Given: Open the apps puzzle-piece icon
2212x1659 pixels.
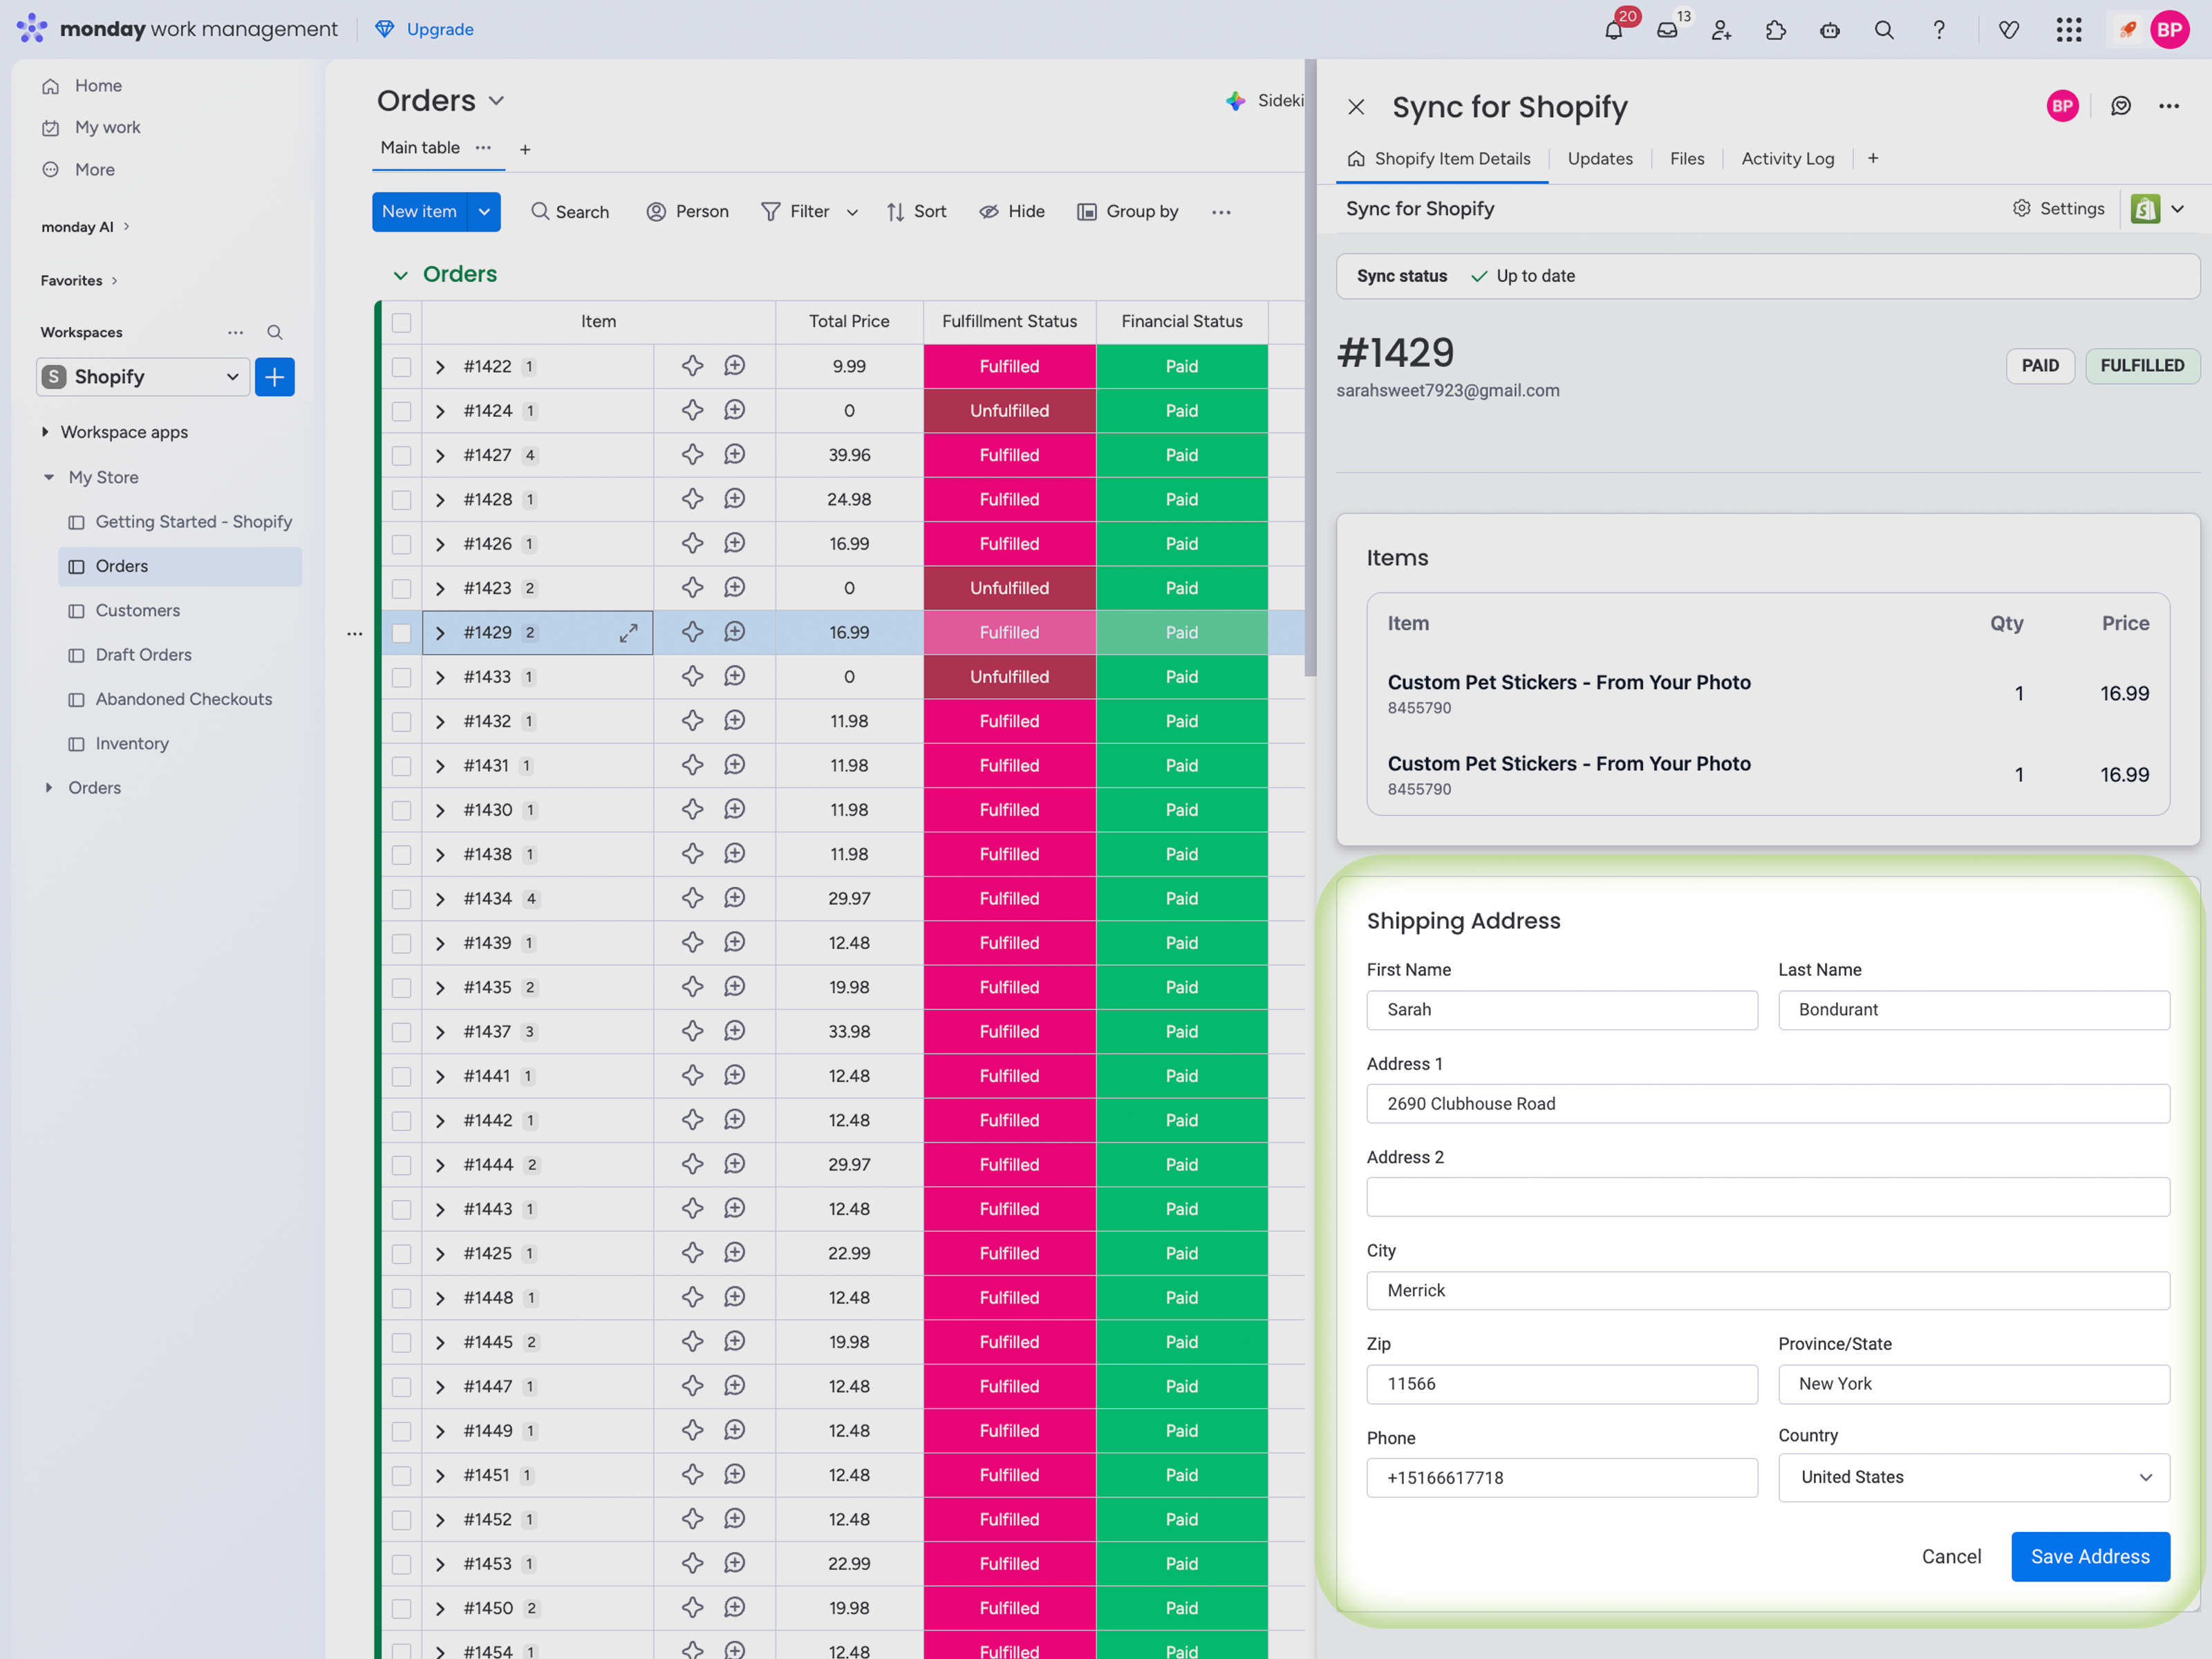Looking at the screenshot, I should tap(1775, 30).
